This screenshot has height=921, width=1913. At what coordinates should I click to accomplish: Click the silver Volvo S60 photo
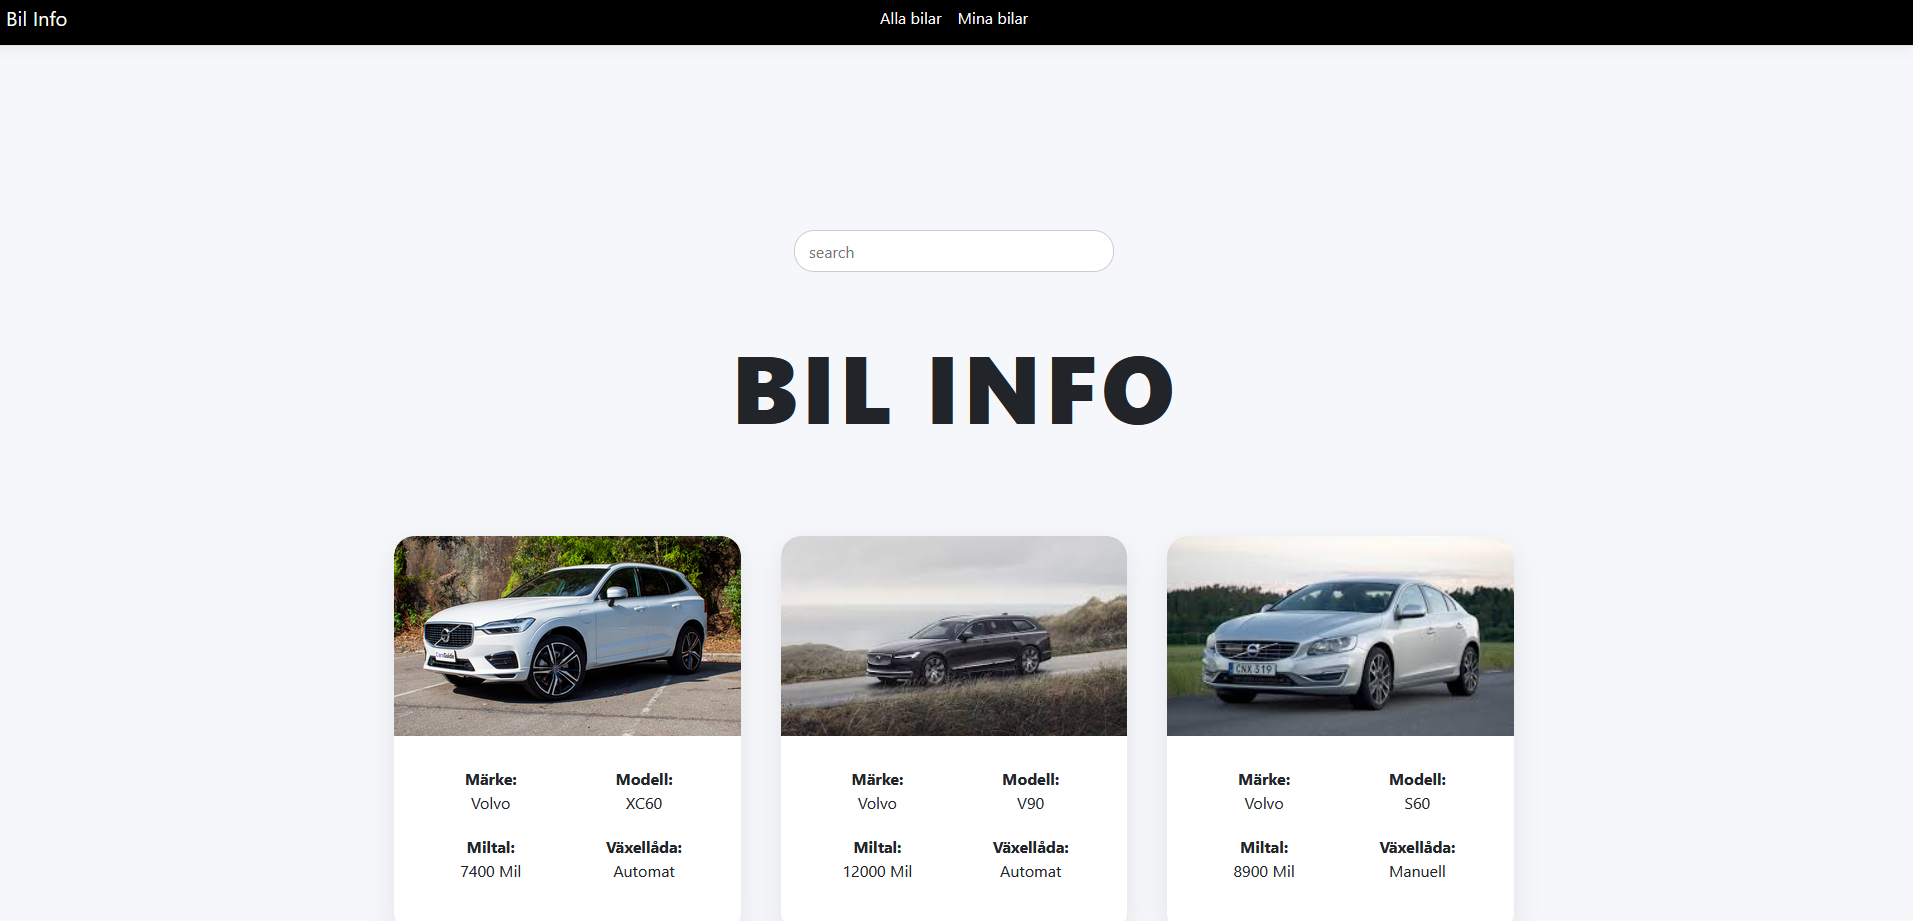pos(1340,636)
